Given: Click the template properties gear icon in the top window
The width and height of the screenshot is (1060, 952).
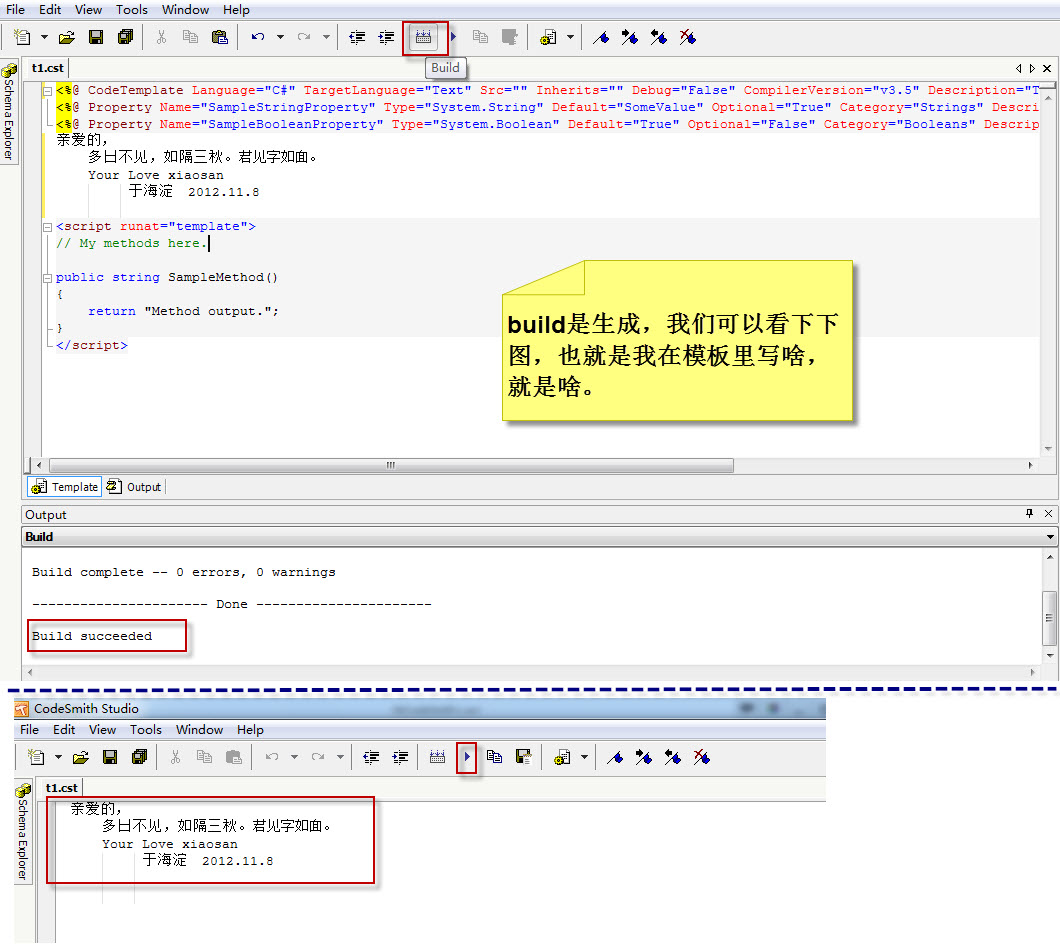Looking at the screenshot, I should coord(548,37).
